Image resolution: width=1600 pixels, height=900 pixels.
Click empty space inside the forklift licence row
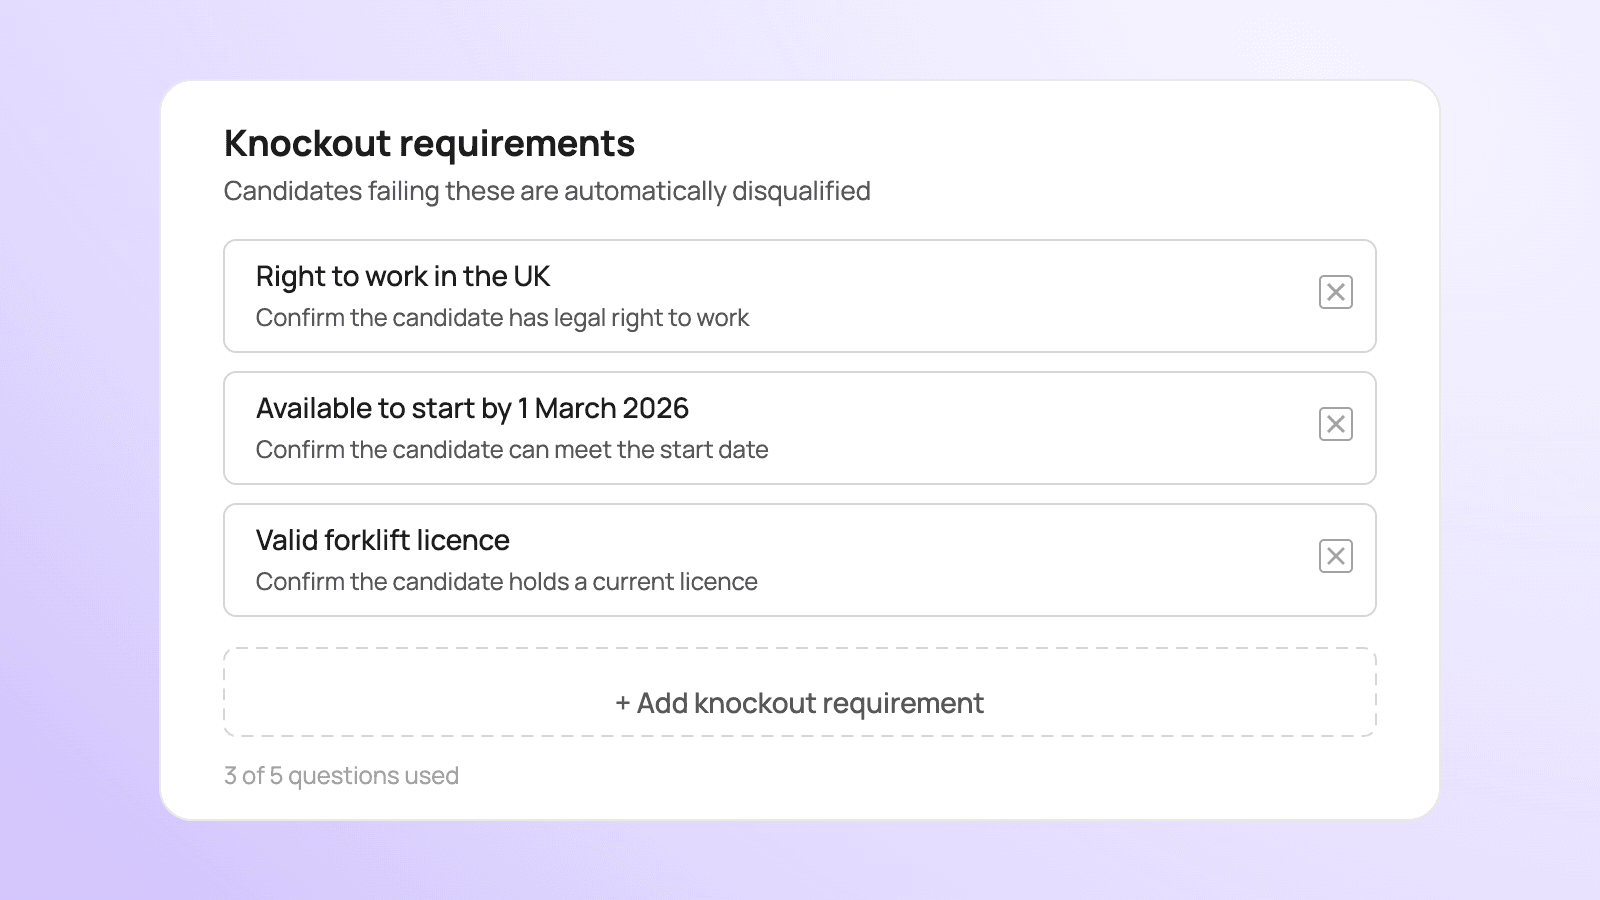tap(1000, 560)
